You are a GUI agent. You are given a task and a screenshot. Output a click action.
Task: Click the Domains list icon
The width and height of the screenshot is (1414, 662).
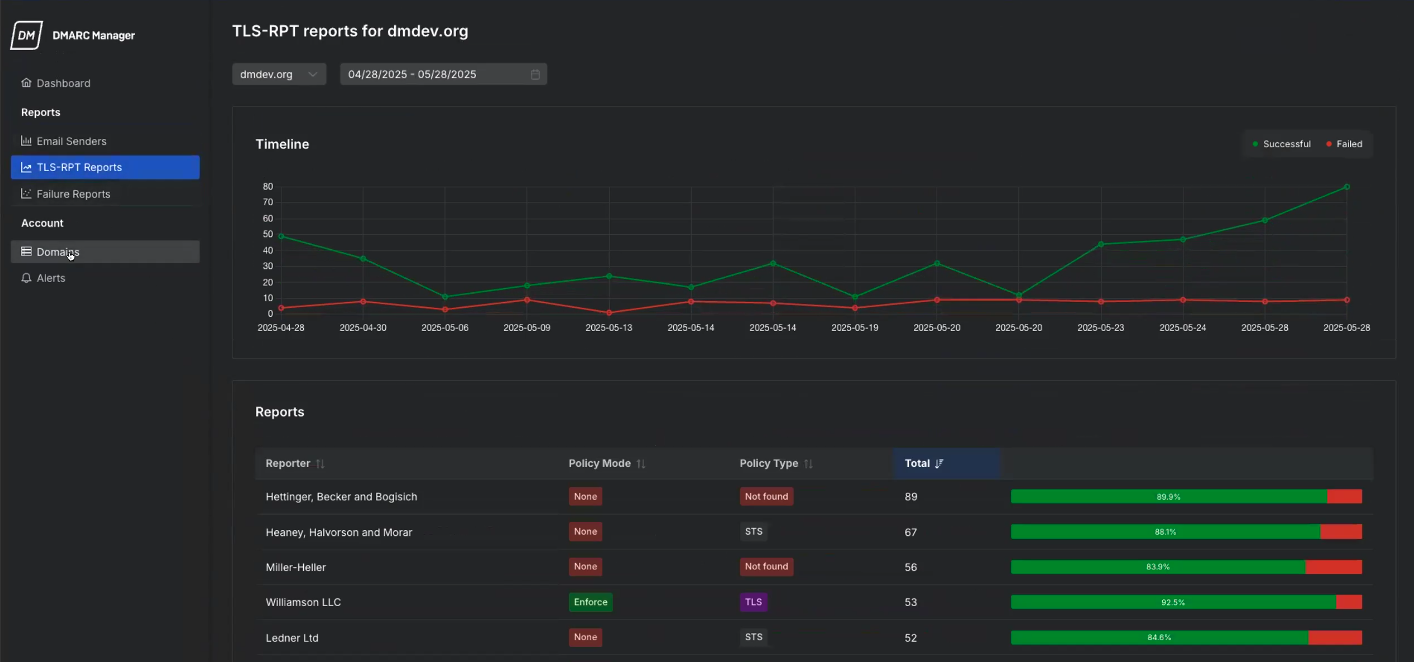click(x=27, y=252)
